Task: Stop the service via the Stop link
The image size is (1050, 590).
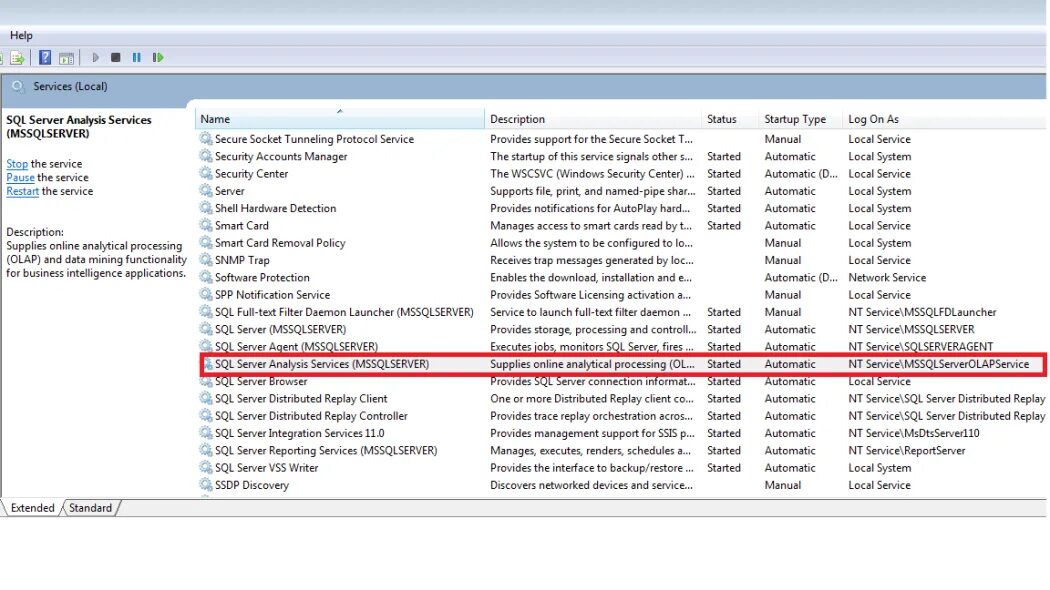Action: [16, 163]
